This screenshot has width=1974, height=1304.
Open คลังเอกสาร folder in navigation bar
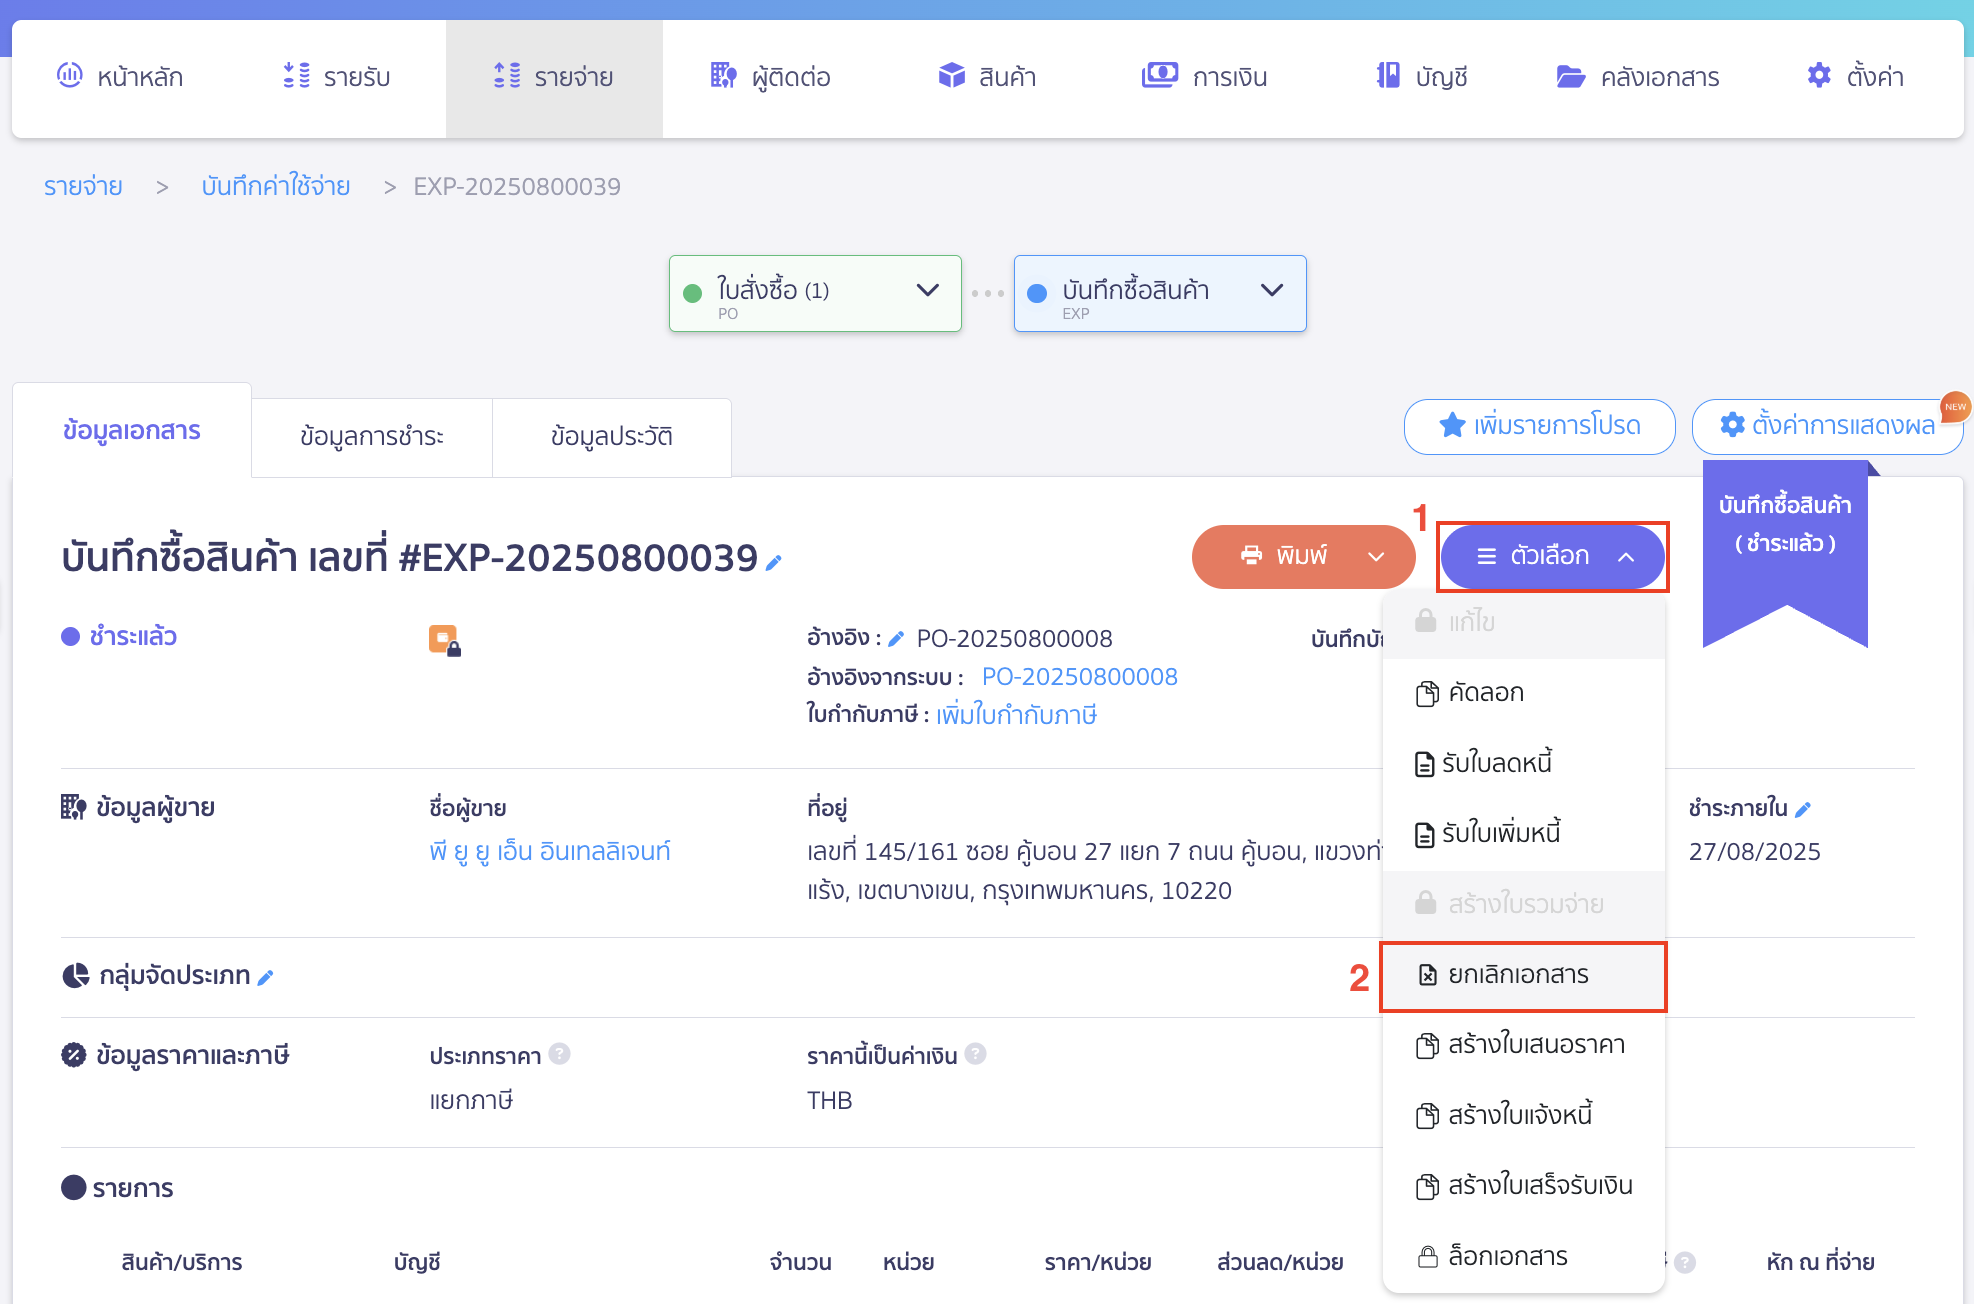click(x=1637, y=77)
